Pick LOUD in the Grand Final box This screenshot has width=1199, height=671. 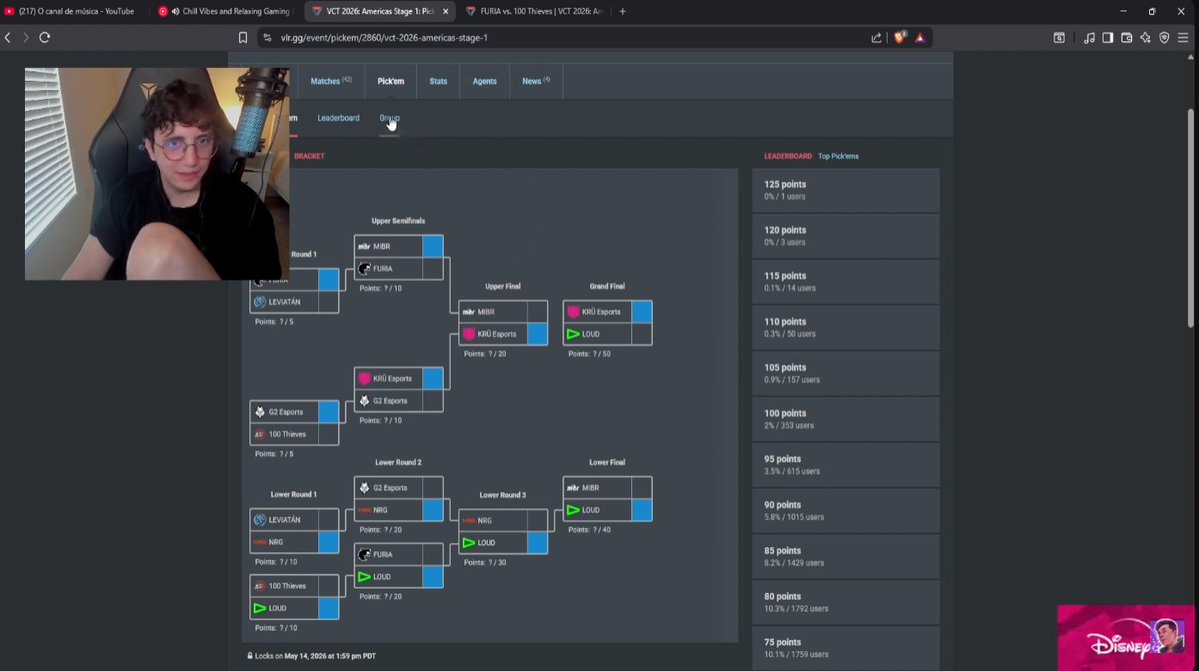point(607,334)
